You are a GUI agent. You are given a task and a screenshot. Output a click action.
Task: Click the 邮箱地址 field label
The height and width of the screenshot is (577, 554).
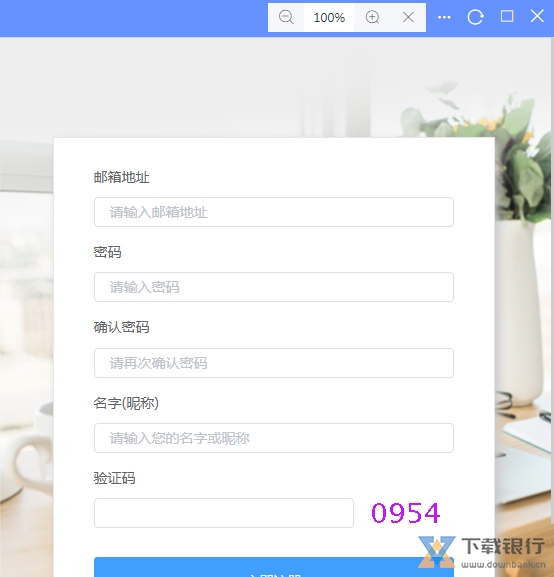(x=121, y=177)
